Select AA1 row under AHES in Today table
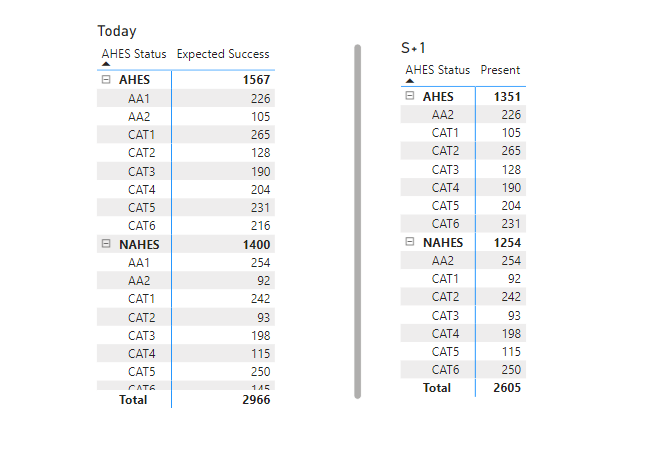645x457 pixels. [x=186, y=98]
